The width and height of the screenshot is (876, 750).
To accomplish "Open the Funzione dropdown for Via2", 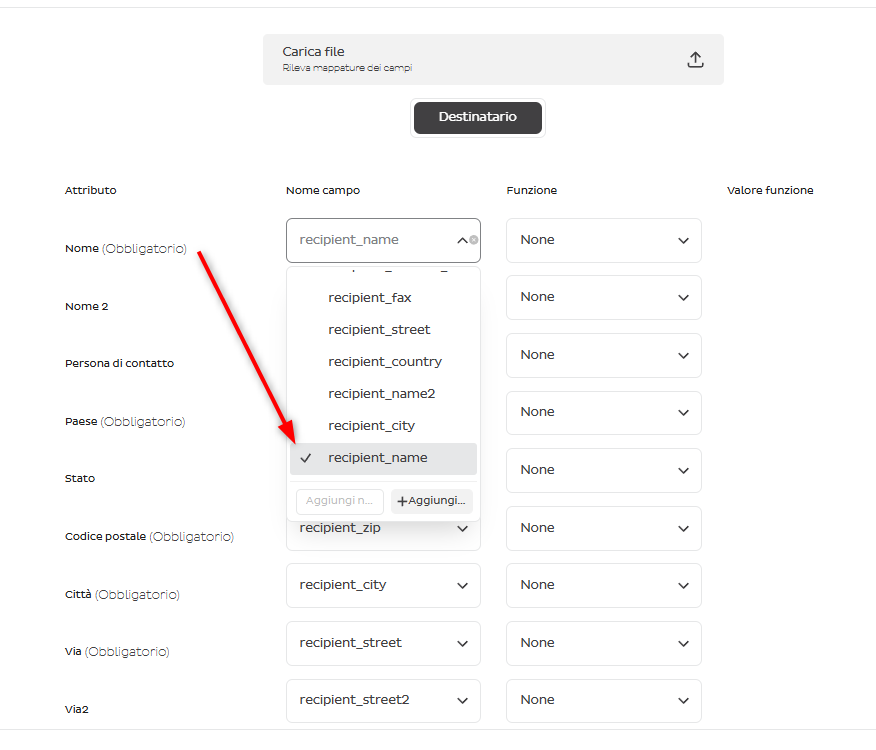I will pos(603,700).
